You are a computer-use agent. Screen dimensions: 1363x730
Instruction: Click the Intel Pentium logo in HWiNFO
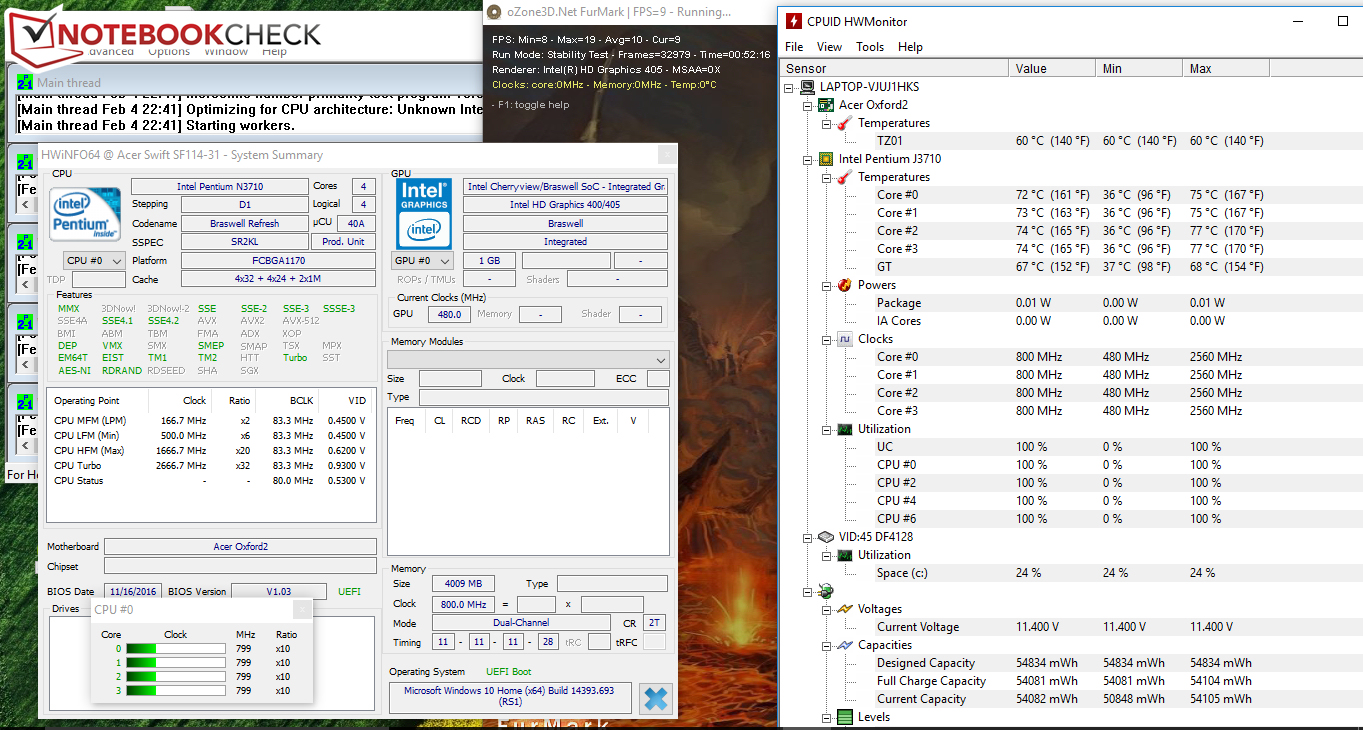tap(86, 215)
